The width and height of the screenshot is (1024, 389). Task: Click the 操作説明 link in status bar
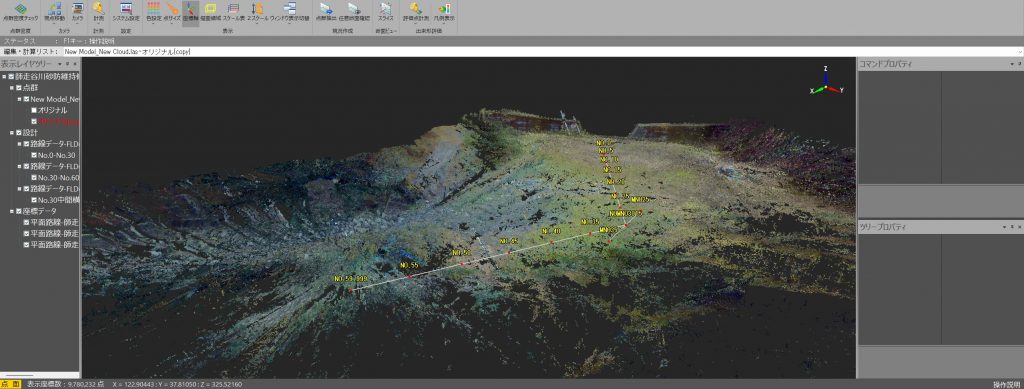click(x=1006, y=384)
